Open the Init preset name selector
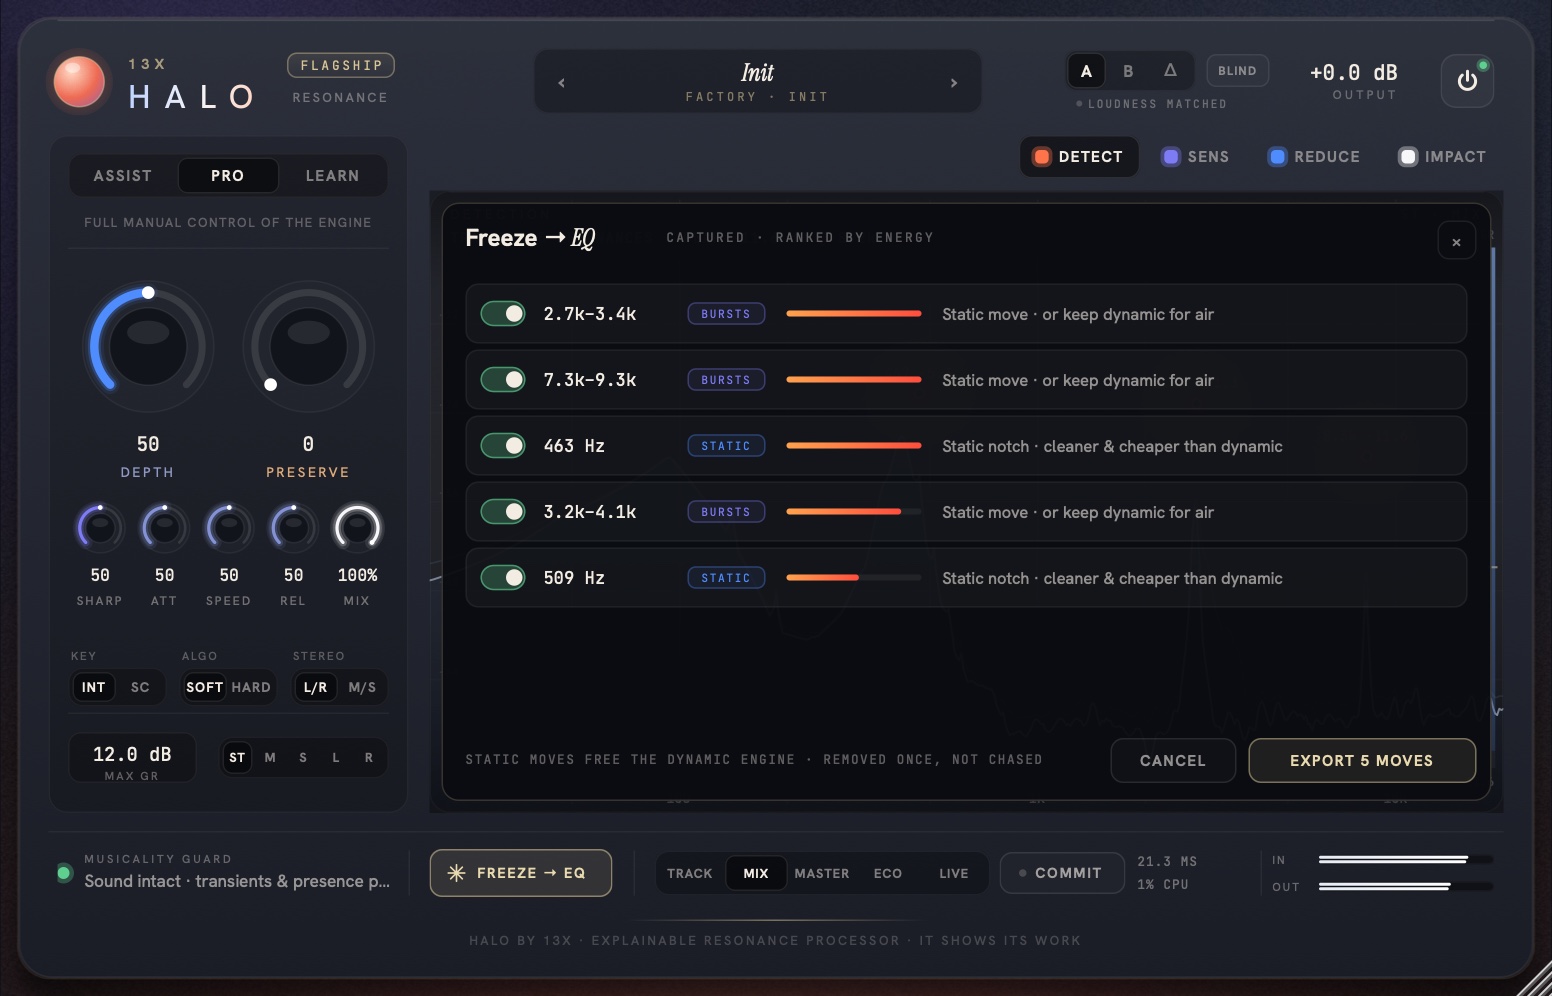 [757, 81]
